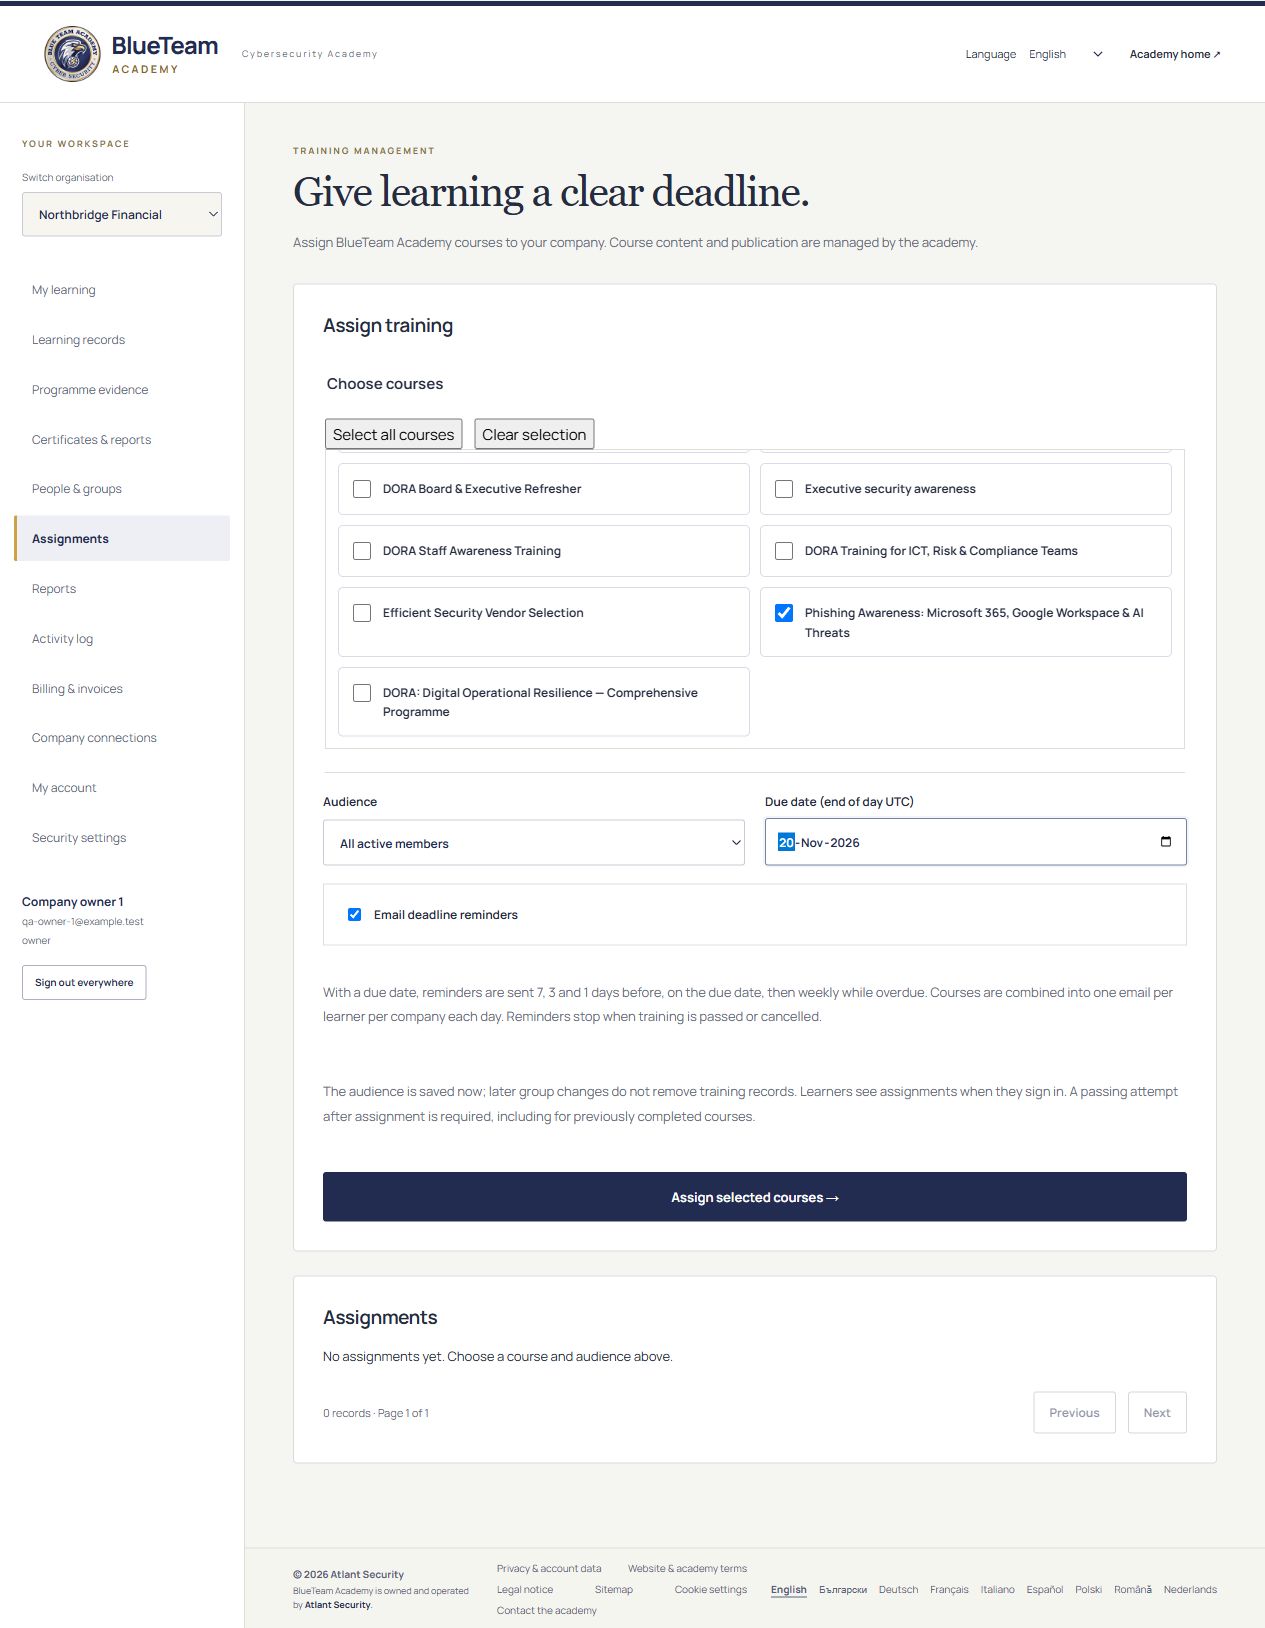Switch footer language to Français
Viewport: 1265px width, 1628px height.
tap(949, 1590)
